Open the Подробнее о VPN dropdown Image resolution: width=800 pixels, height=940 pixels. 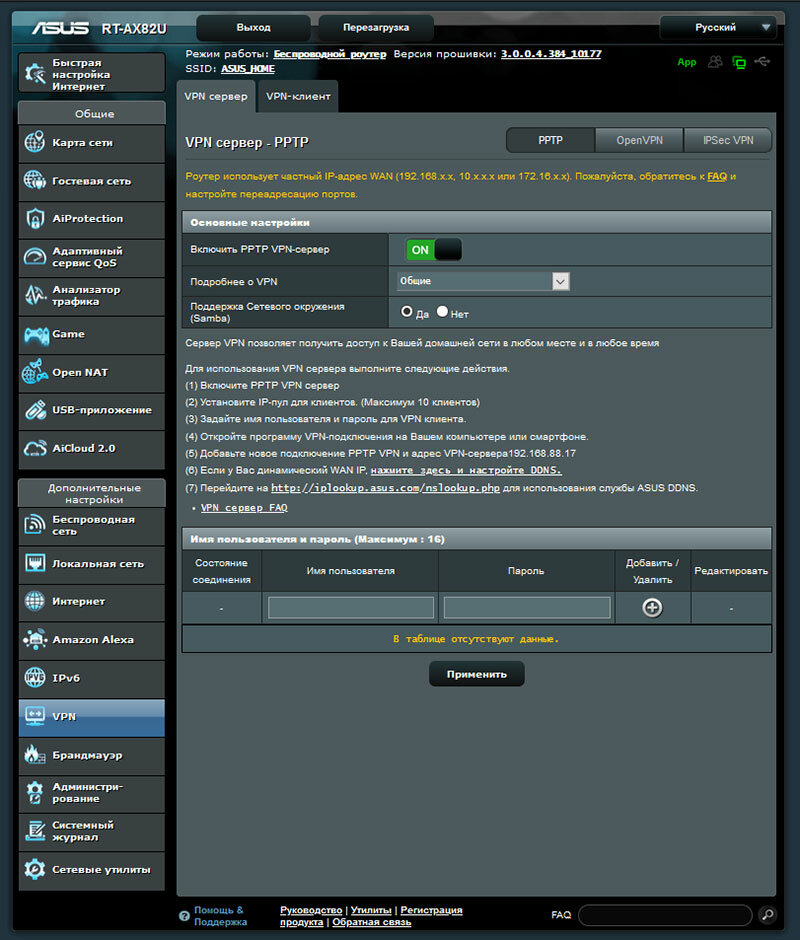483,281
